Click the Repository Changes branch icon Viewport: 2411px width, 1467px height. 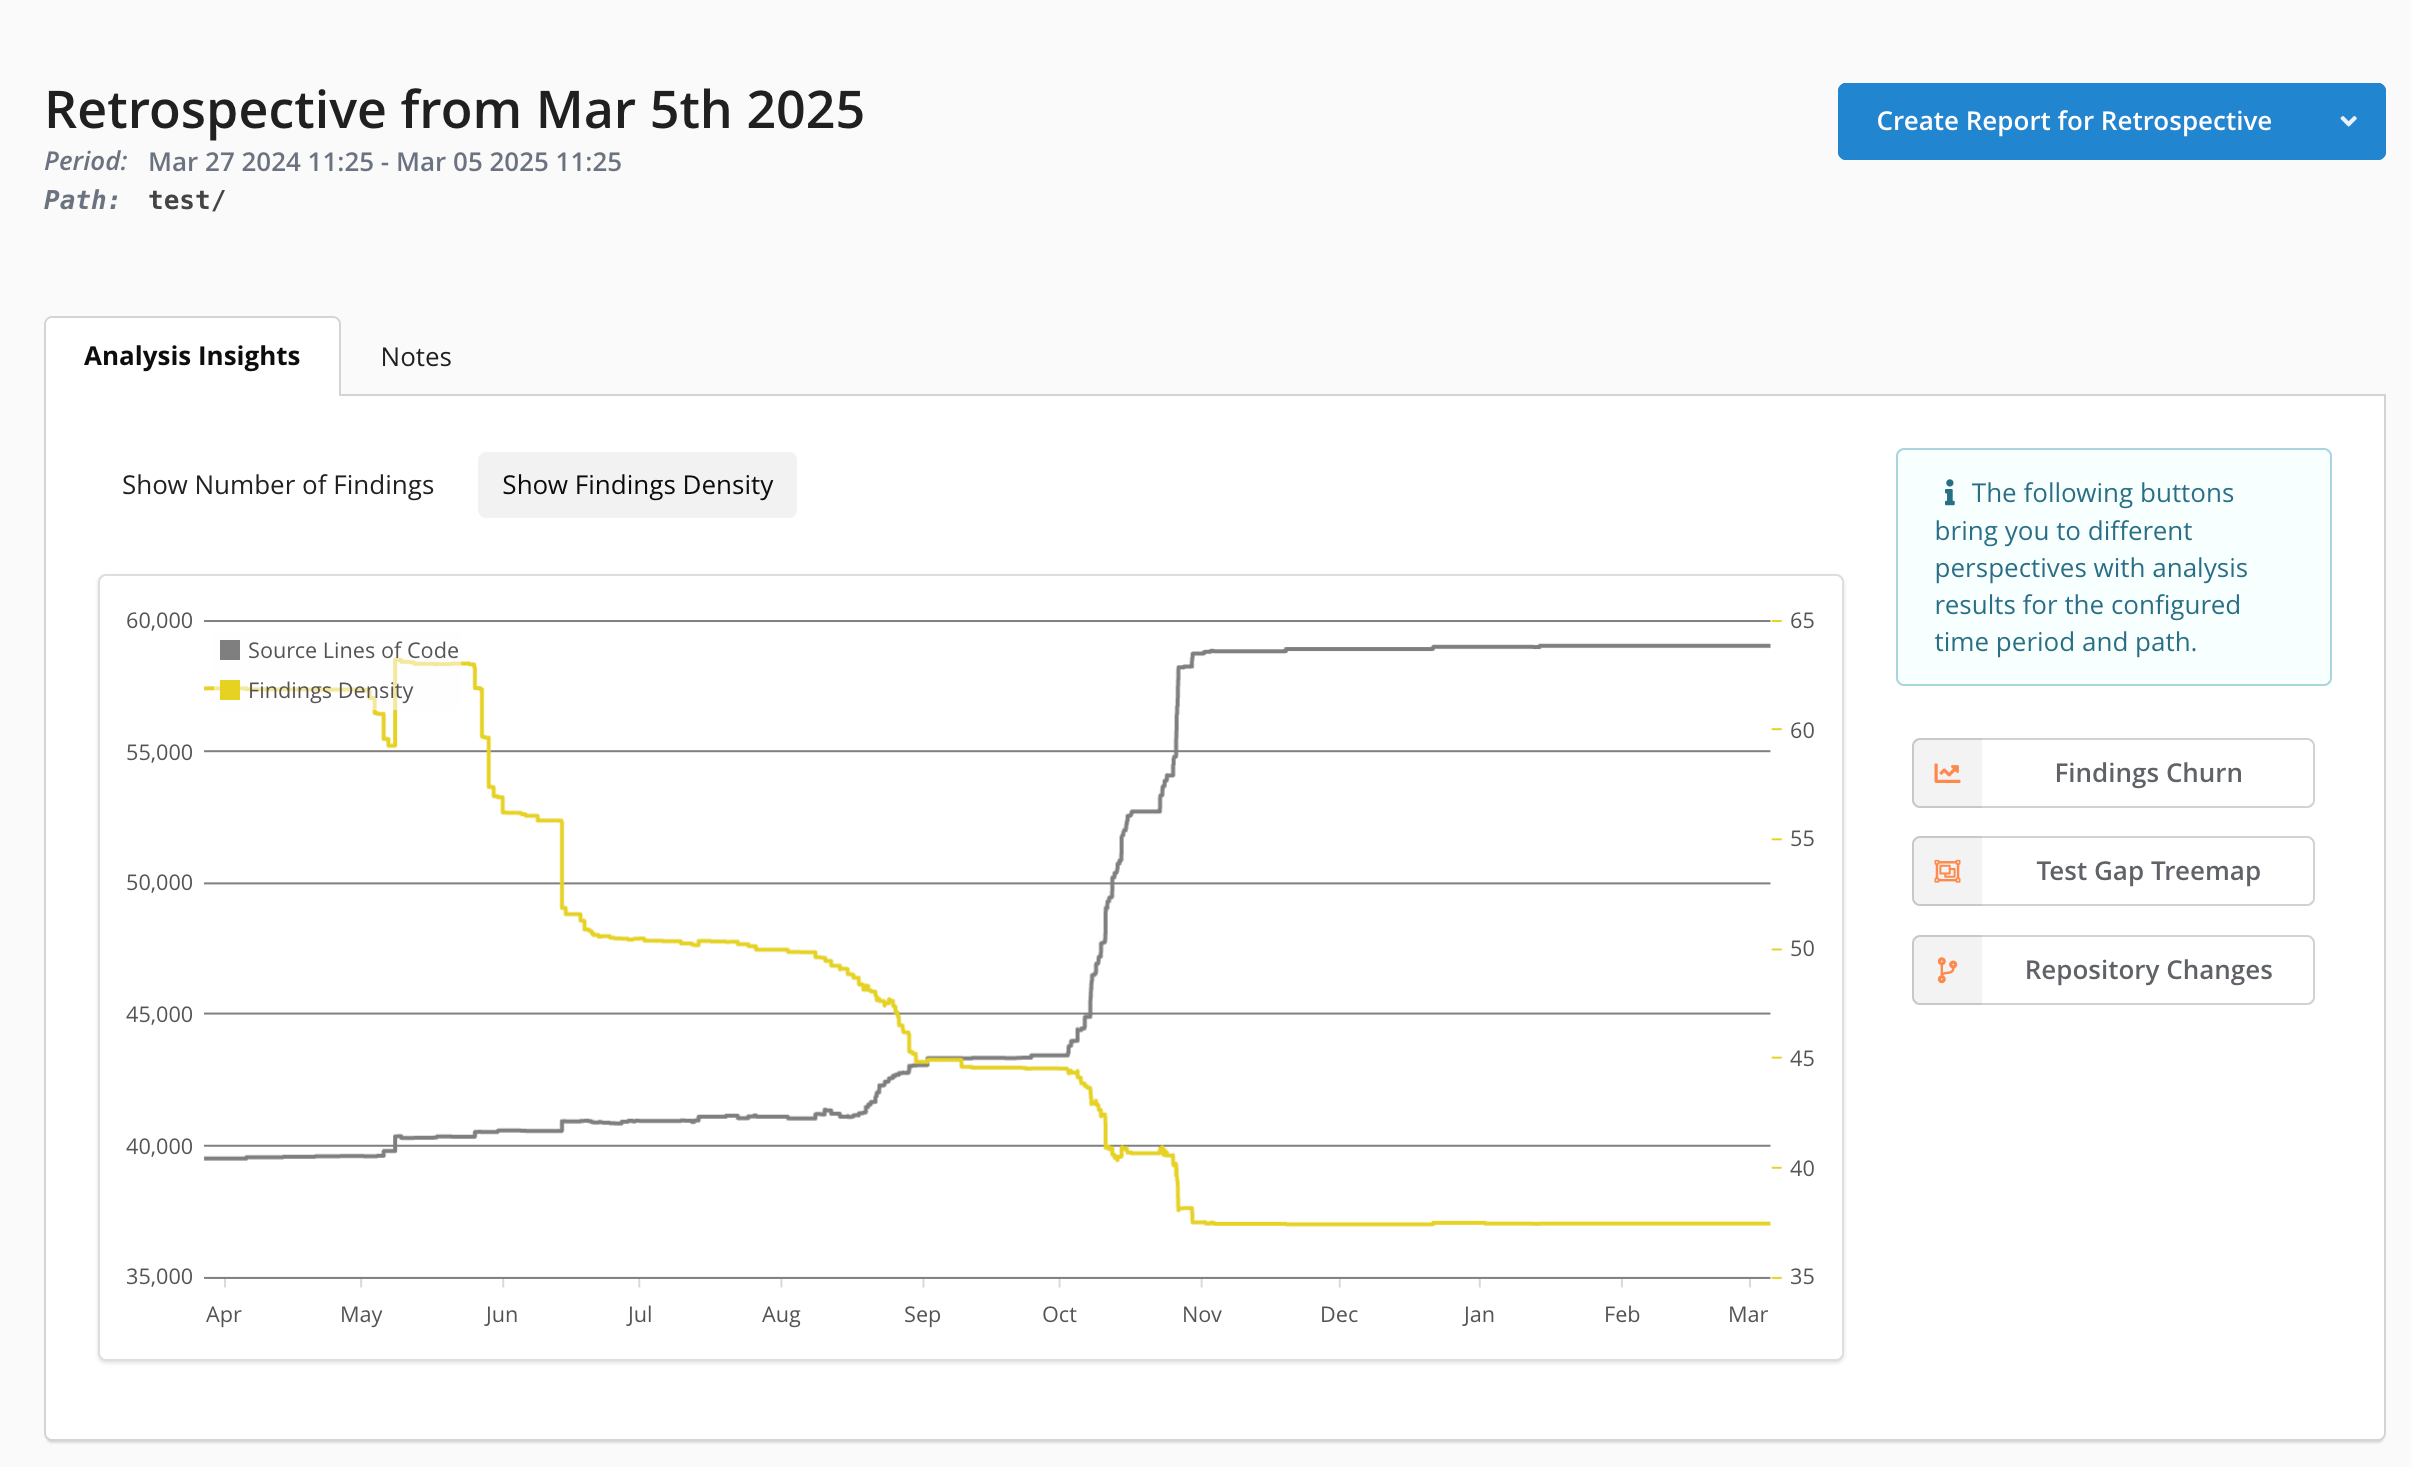point(1947,970)
